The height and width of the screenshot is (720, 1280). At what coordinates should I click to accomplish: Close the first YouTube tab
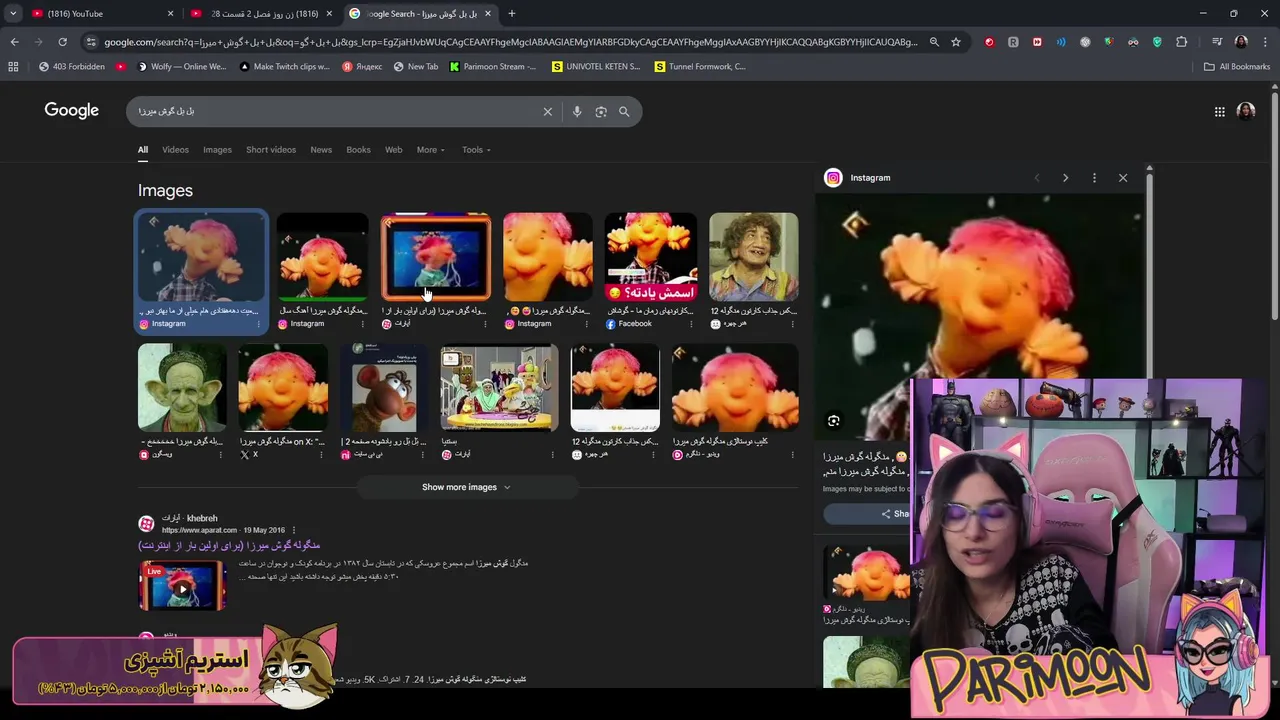[x=170, y=14]
